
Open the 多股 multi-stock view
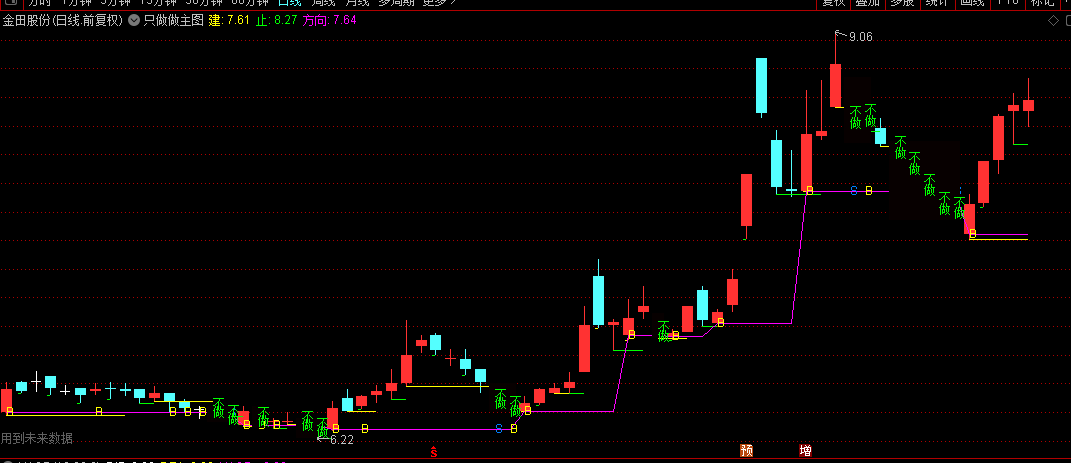click(902, 3)
